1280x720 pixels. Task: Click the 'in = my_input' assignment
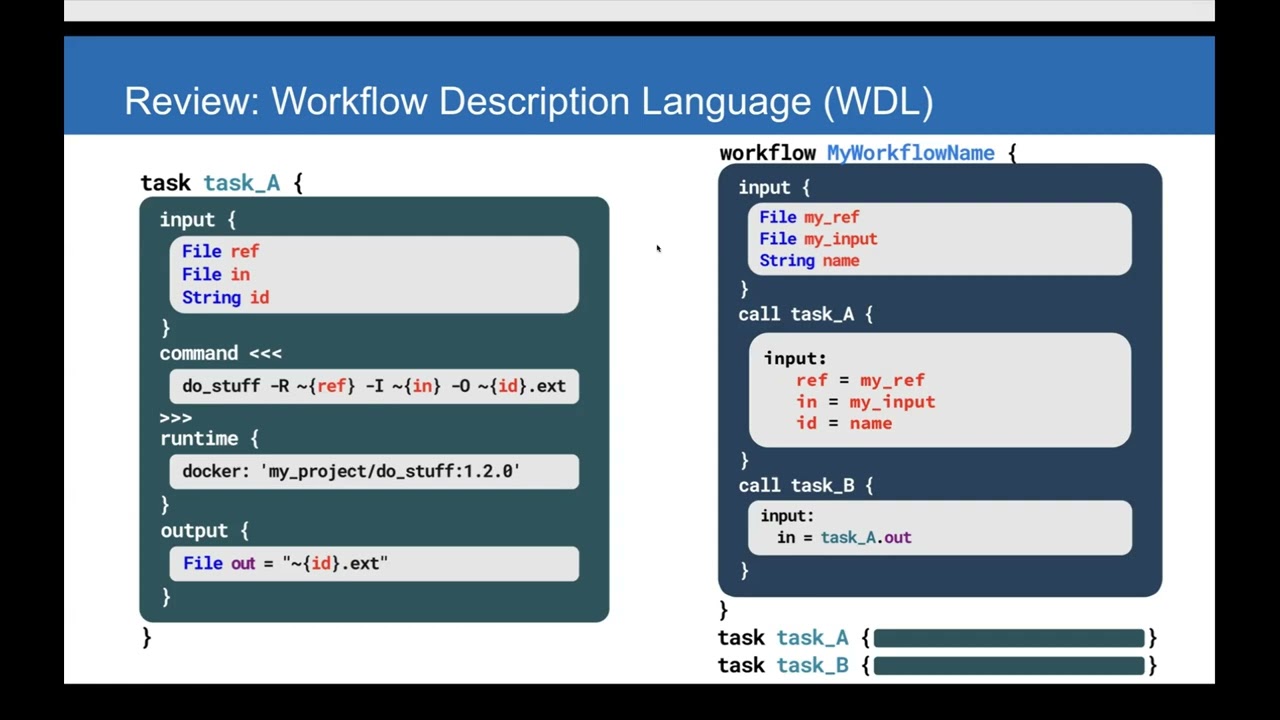point(866,402)
